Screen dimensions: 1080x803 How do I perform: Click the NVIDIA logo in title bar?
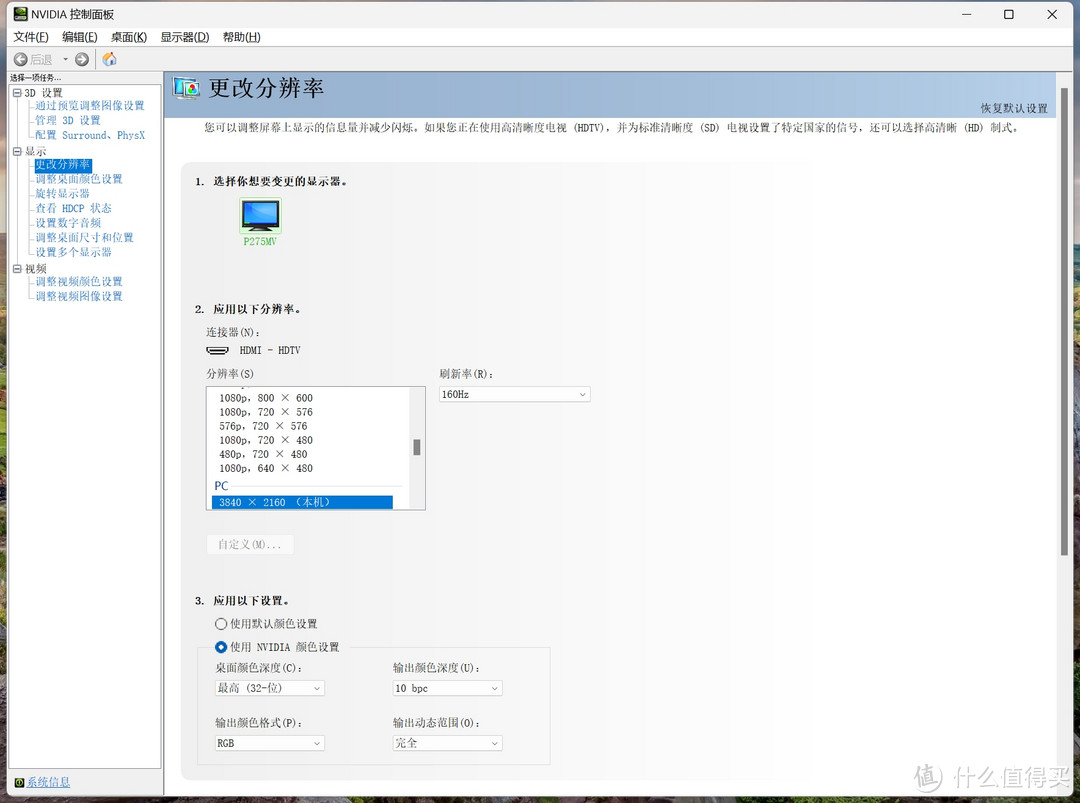tap(21, 14)
